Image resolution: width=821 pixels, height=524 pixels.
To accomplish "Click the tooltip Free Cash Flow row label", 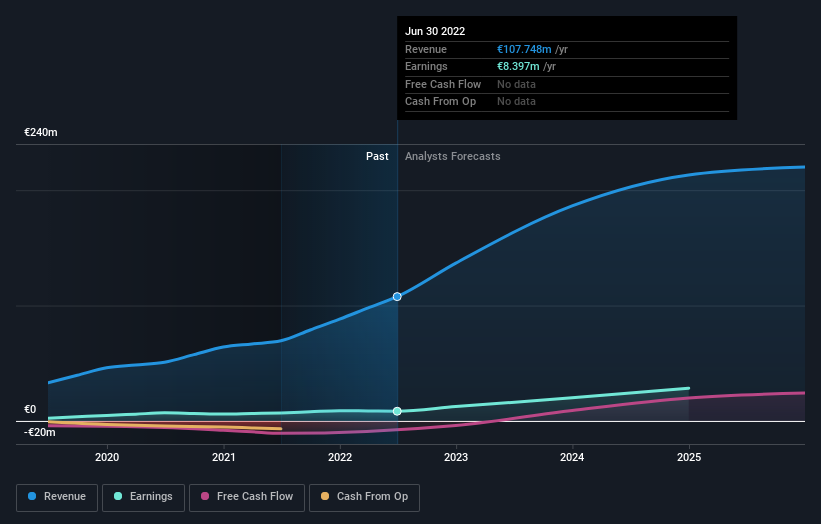I will [x=443, y=84].
